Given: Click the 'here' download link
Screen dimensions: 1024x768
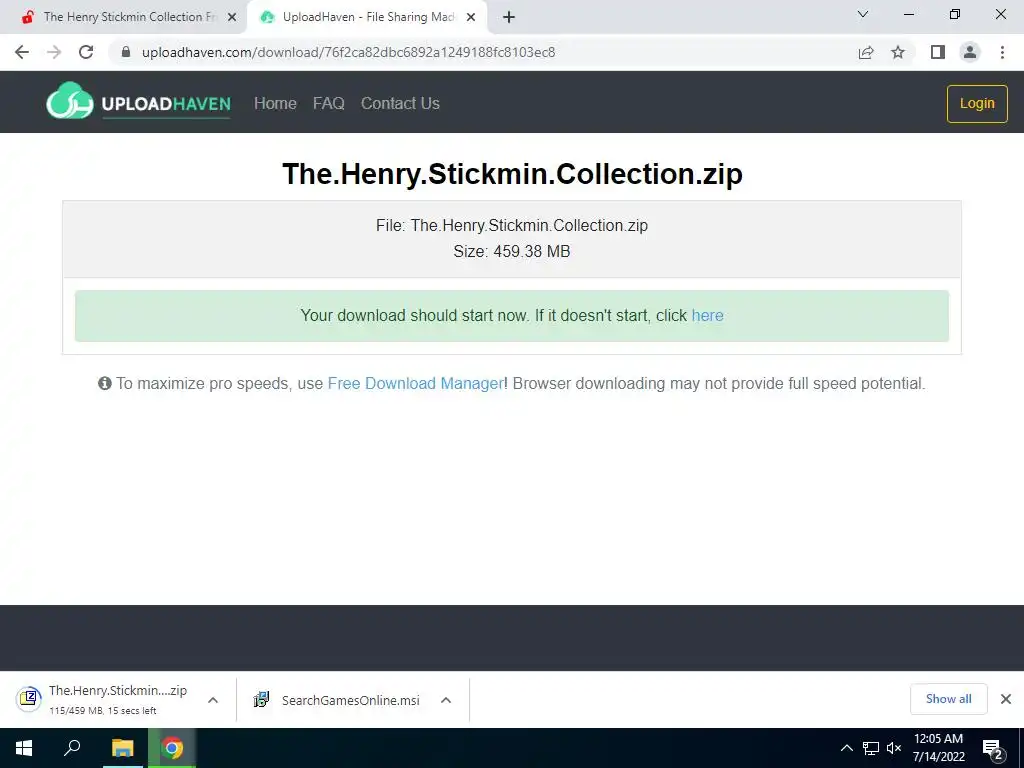Looking at the screenshot, I should point(707,315).
